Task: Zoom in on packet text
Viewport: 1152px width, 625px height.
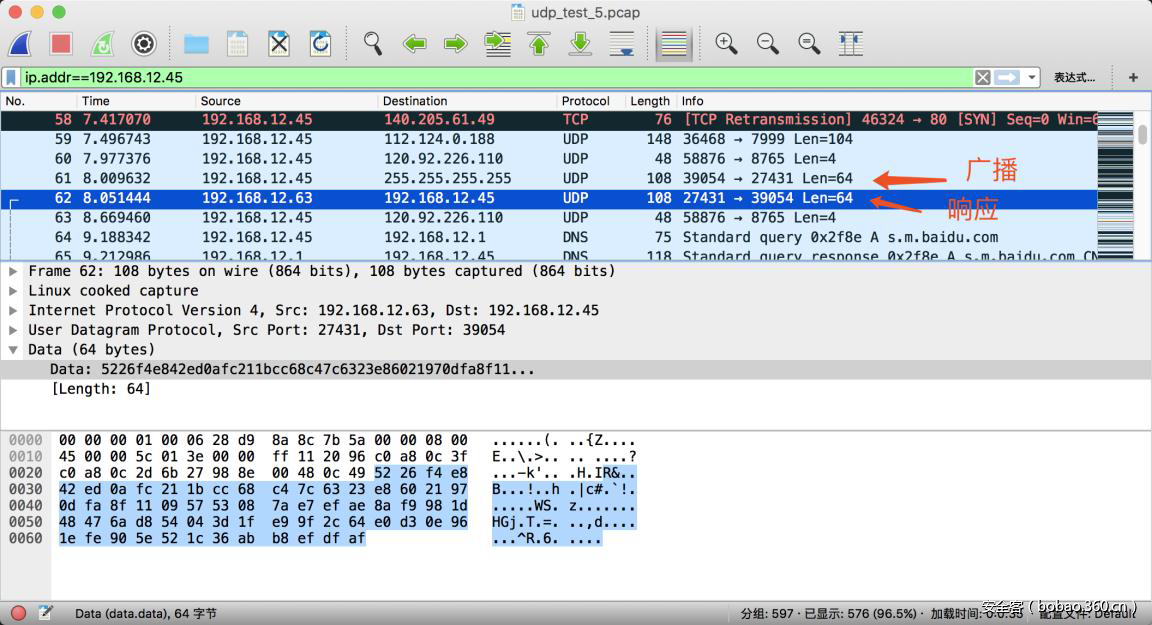Action: [x=727, y=44]
